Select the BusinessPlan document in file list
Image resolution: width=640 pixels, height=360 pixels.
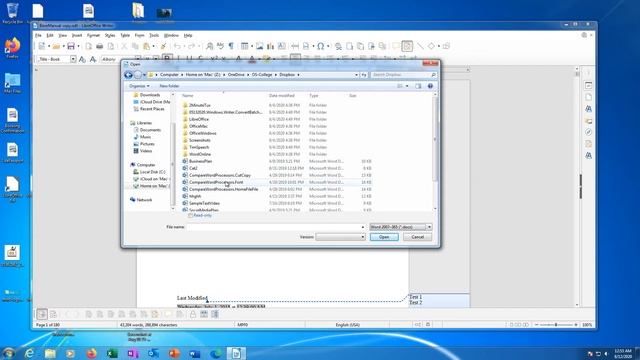(200, 161)
